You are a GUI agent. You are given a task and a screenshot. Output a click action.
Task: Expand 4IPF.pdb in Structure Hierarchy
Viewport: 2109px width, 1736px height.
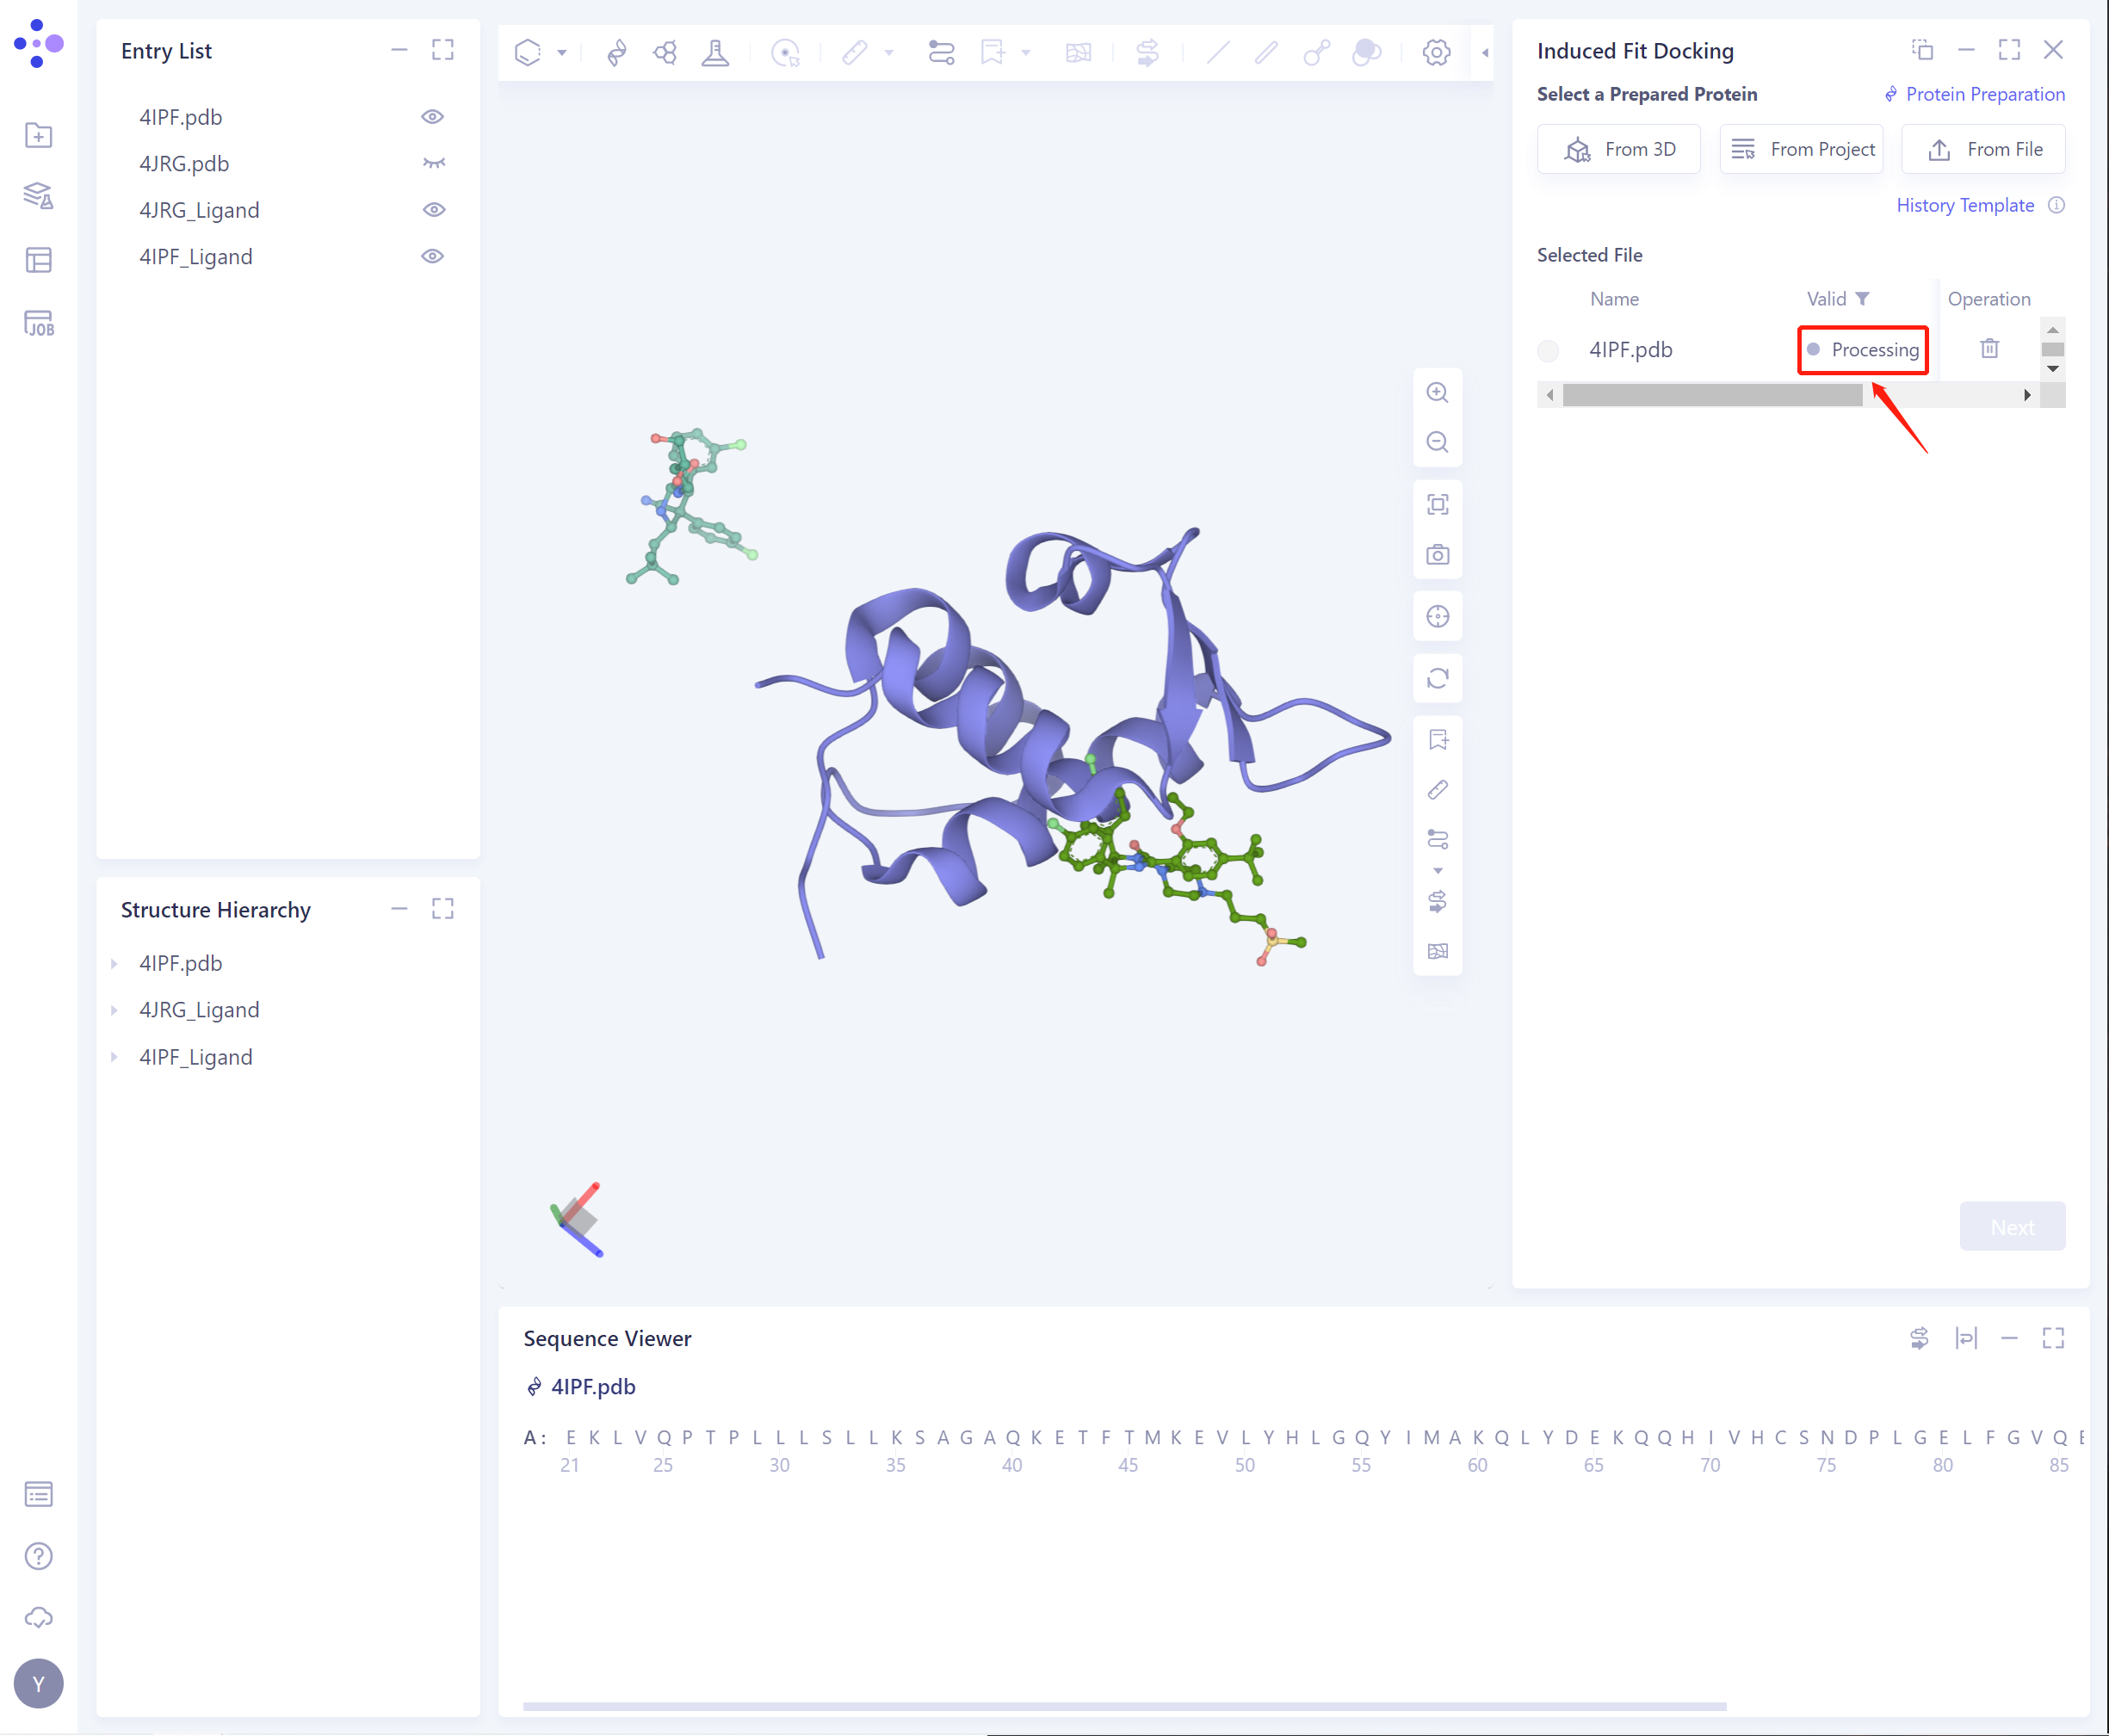114,964
